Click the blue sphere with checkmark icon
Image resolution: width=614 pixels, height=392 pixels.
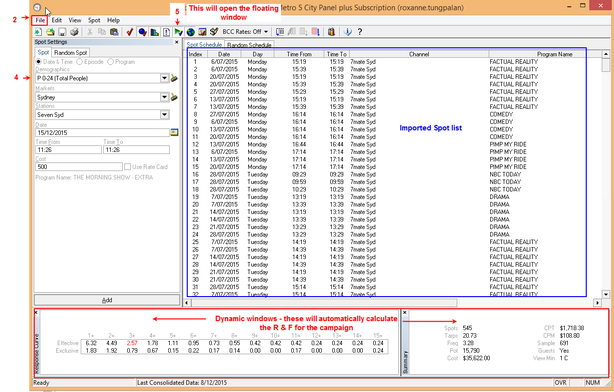143,32
